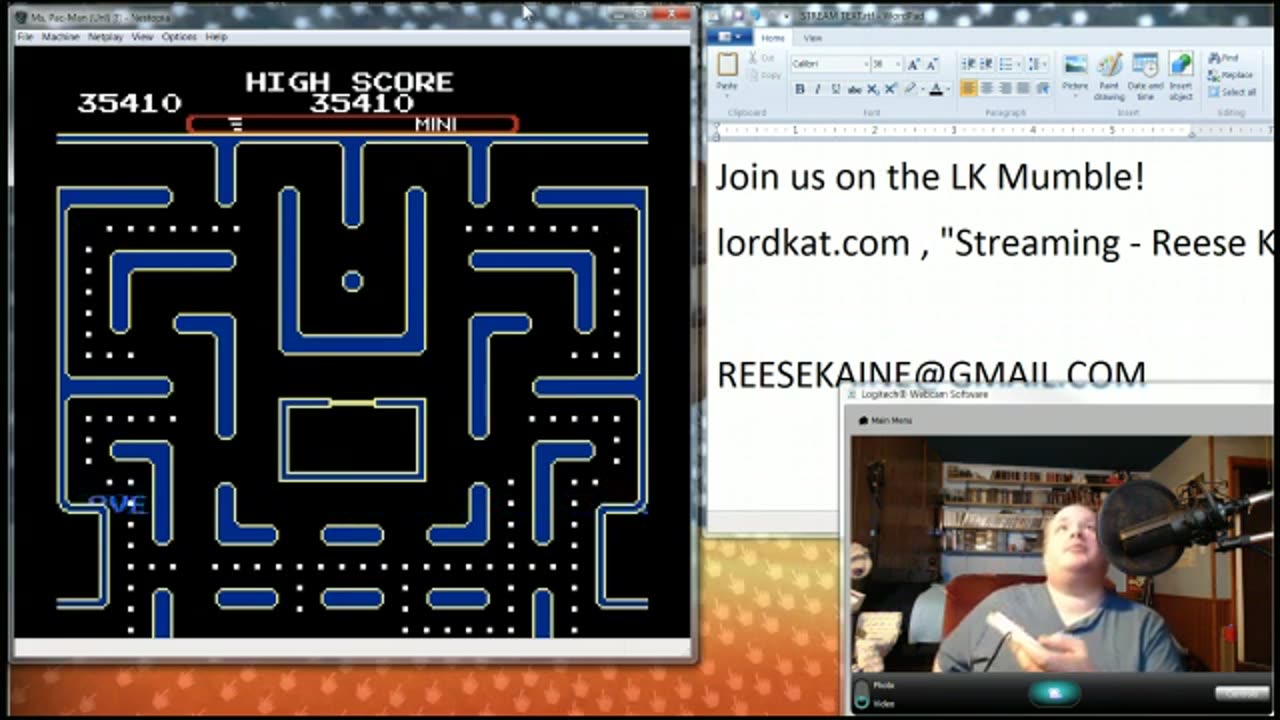Open the File menu in Nestopia
Screen dimensions: 1280x720
click(x=25, y=36)
